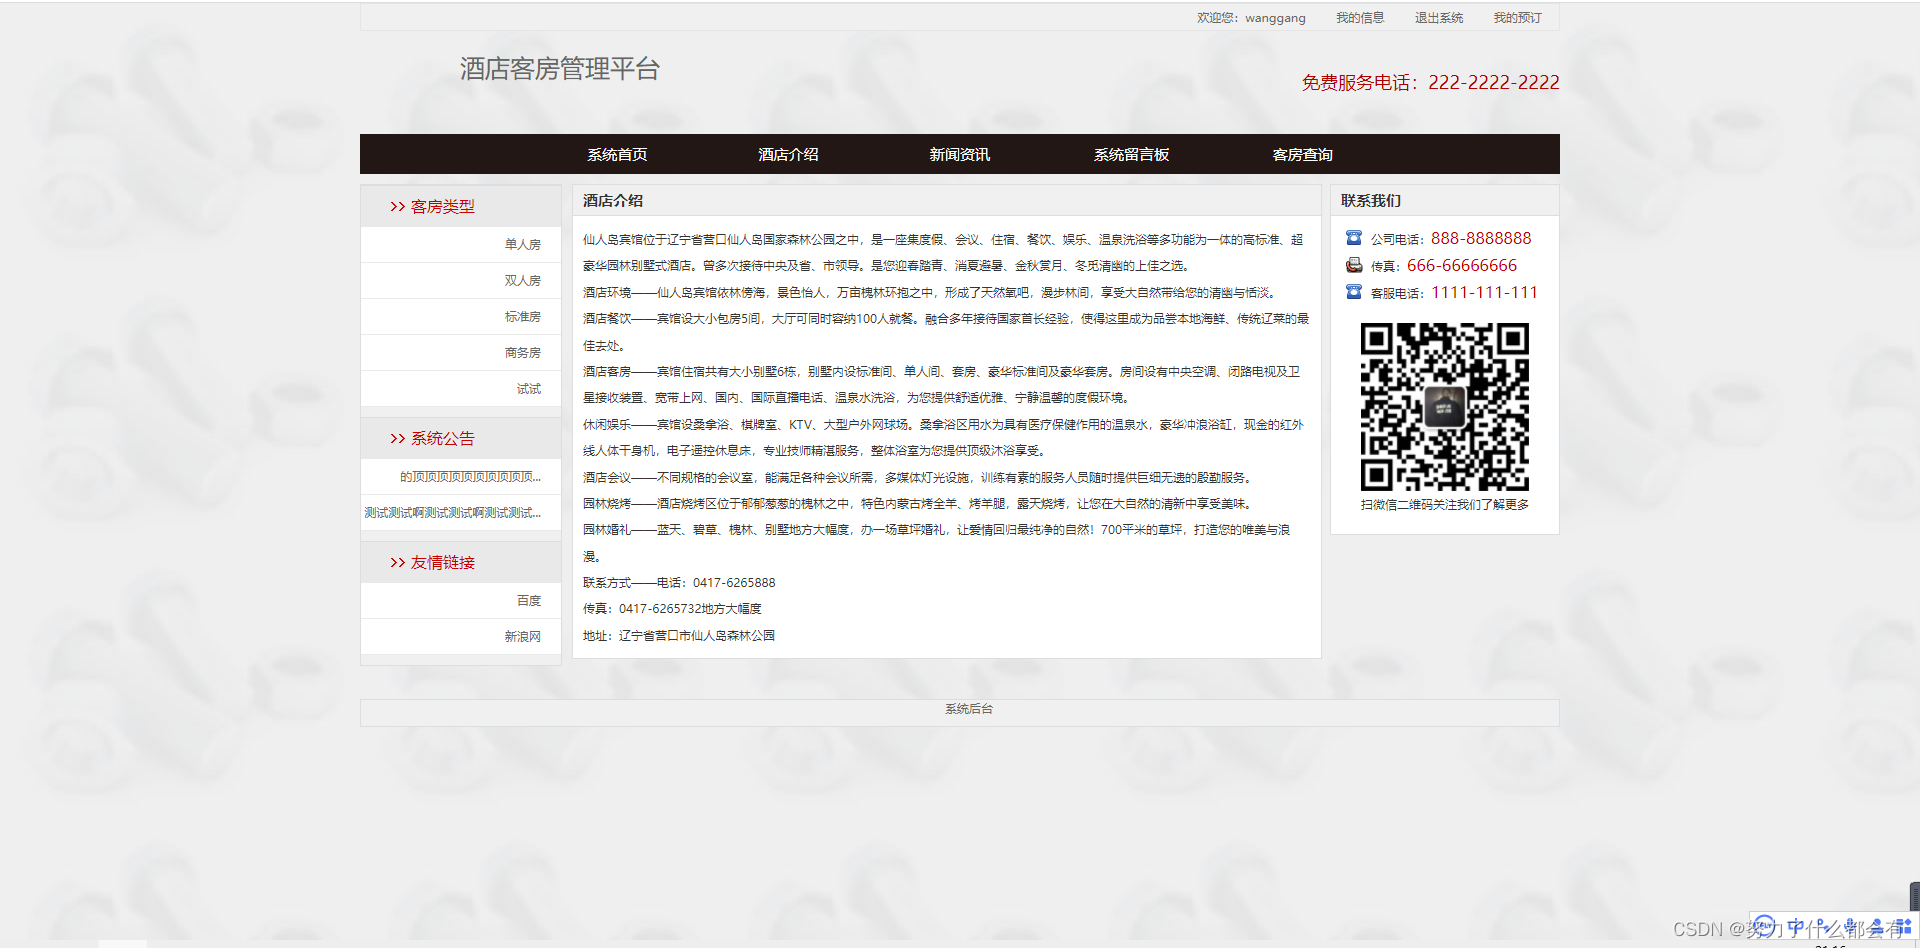Click the telephone icon beside 公司电话
Image resolution: width=1920 pixels, height=948 pixels.
(1354, 238)
